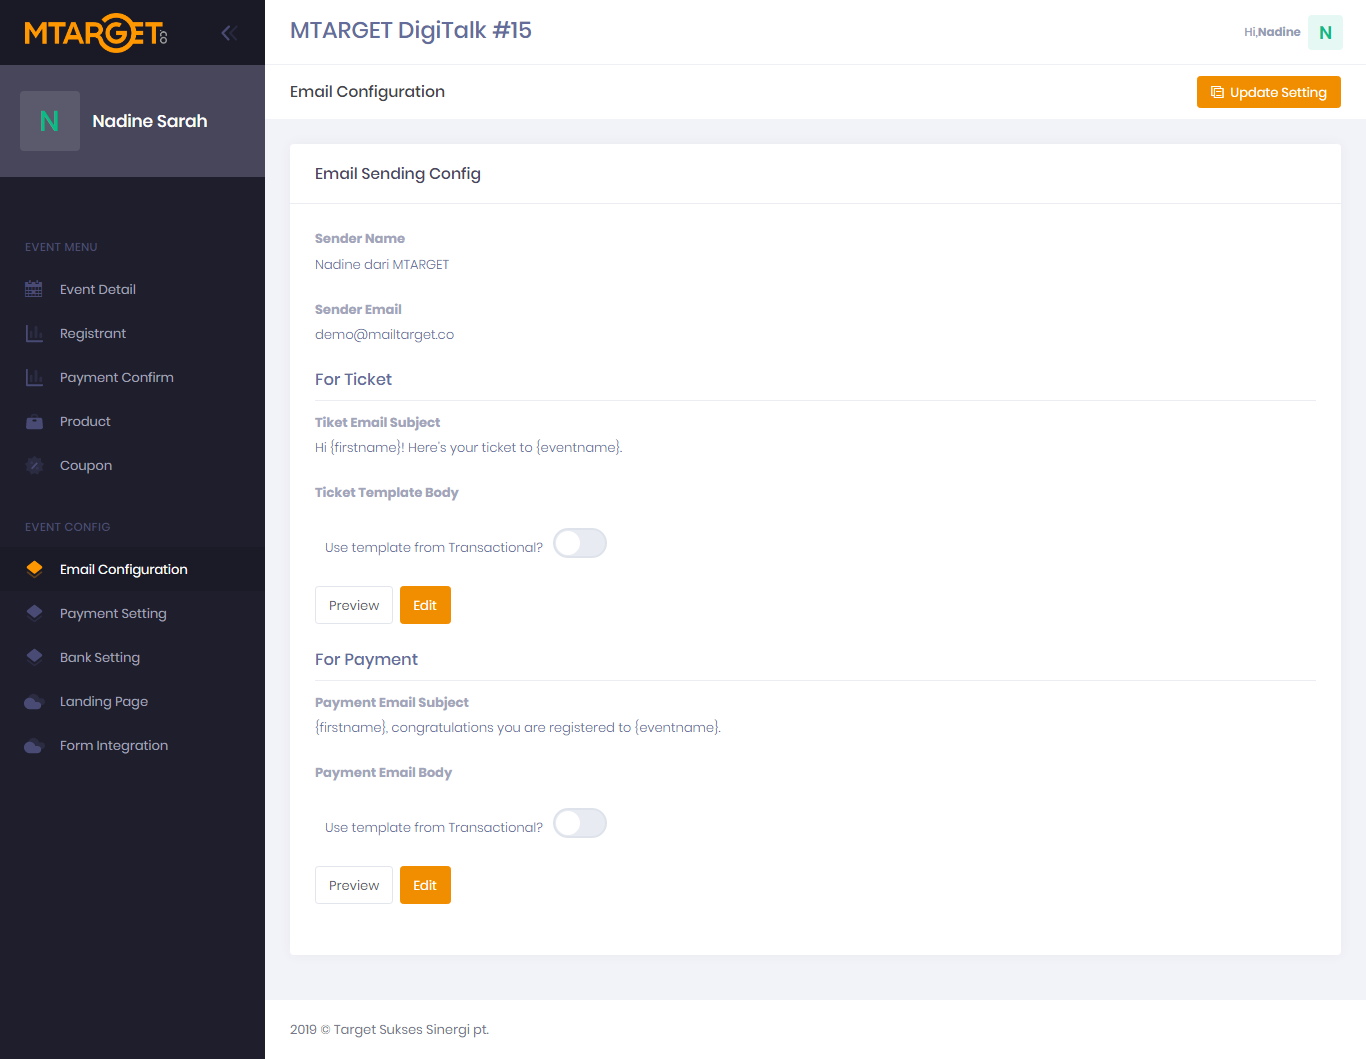Click the Nadine Sarah name in the sidebar

[150, 121]
